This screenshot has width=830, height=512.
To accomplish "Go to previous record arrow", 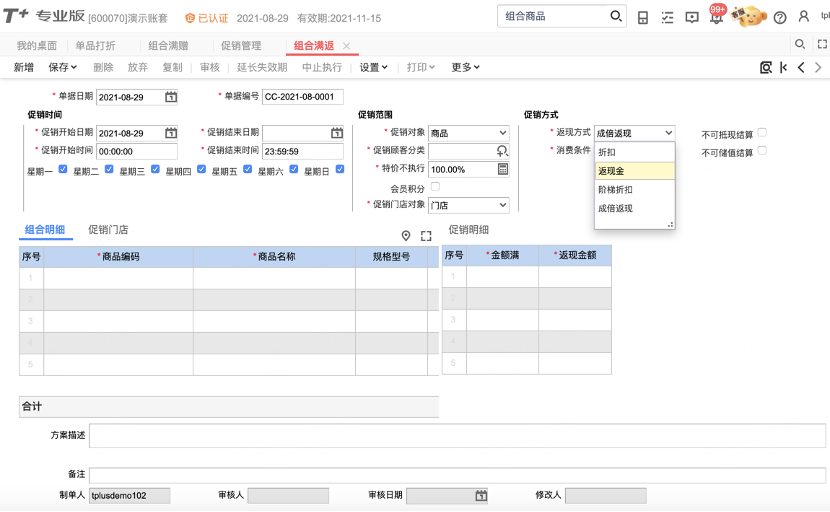I will (x=801, y=67).
